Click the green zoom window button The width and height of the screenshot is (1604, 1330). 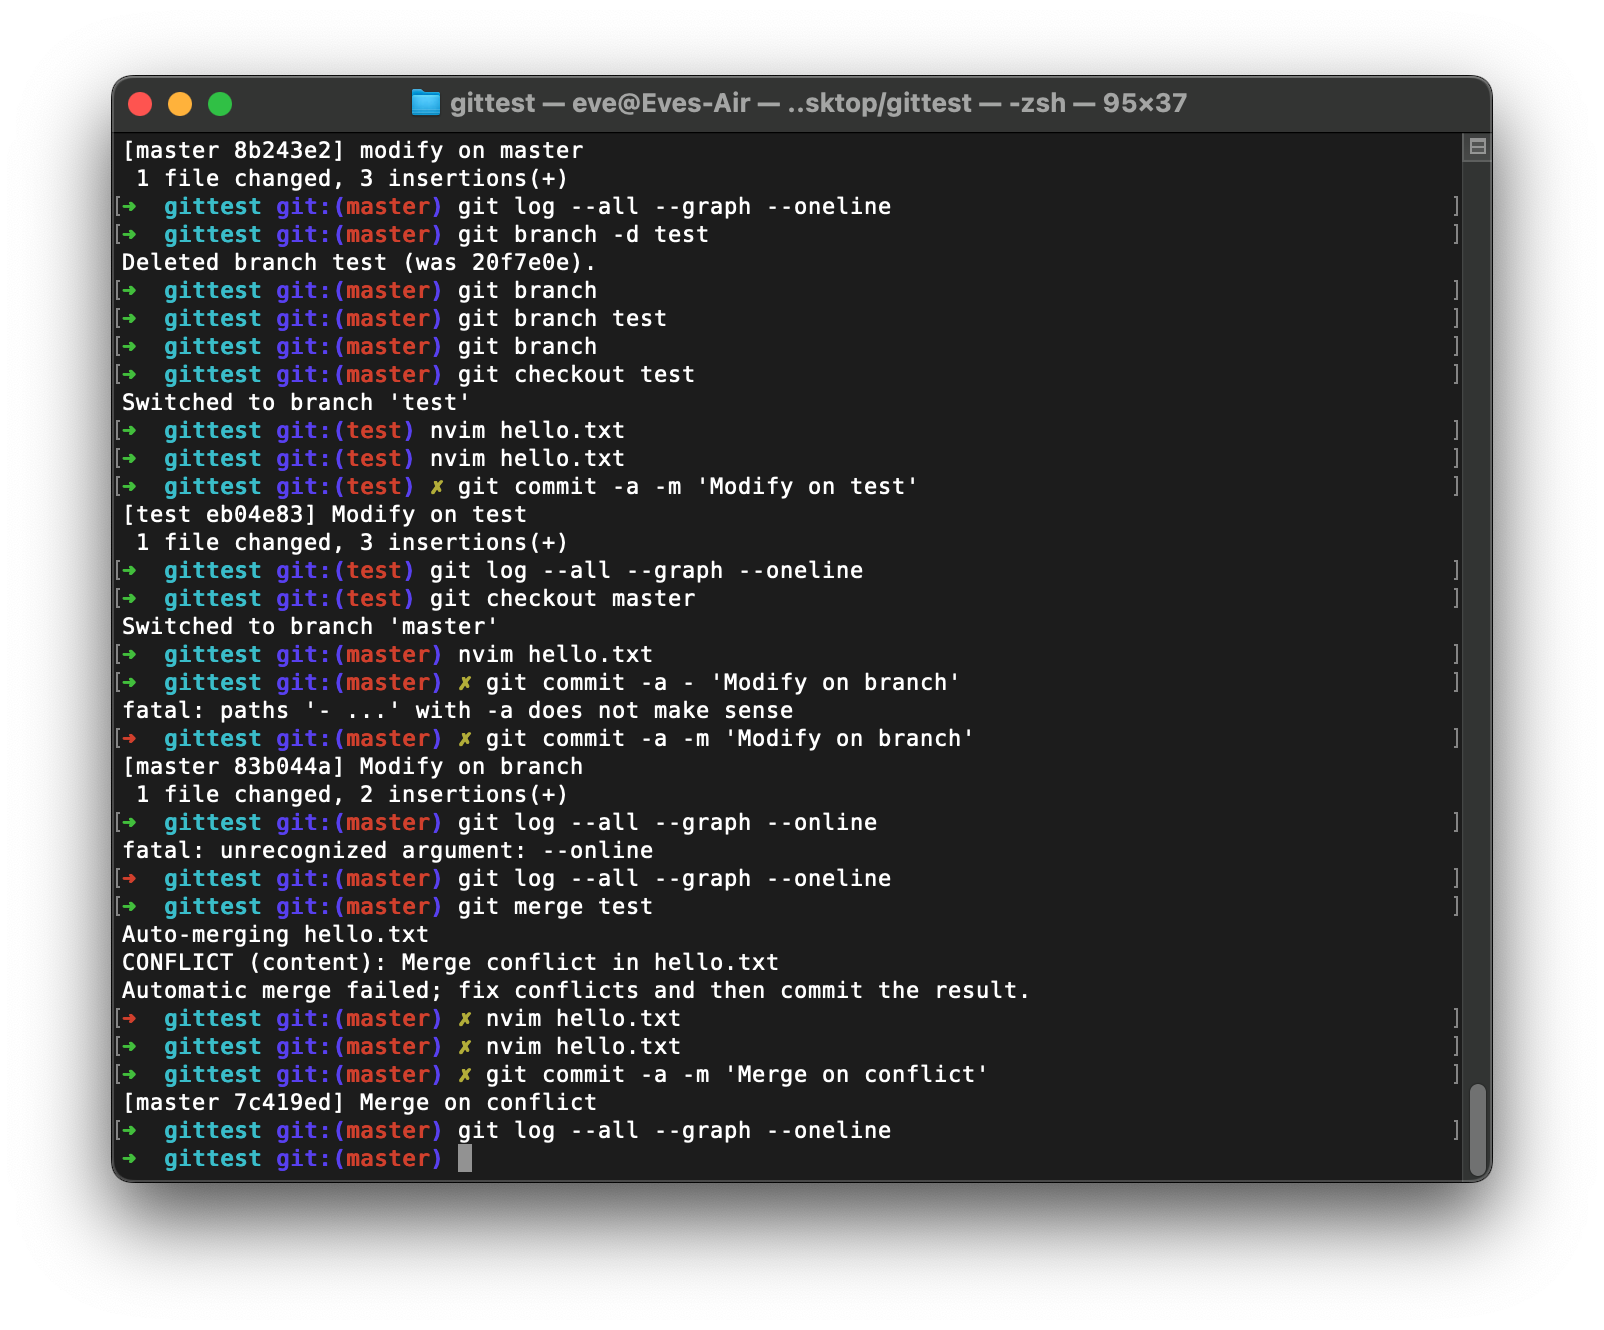[220, 104]
